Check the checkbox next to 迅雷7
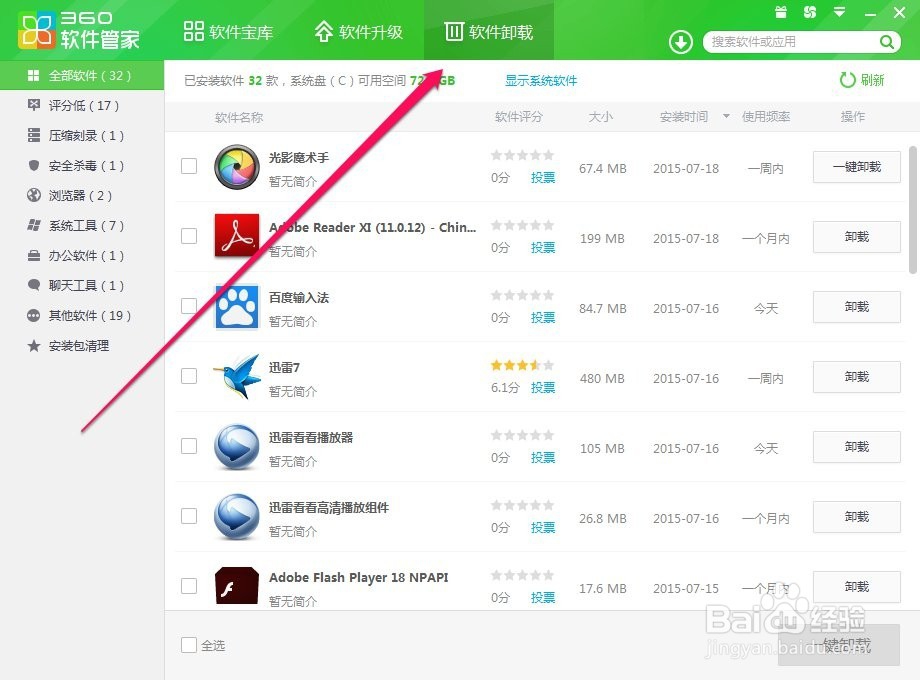The image size is (920, 680). point(189,377)
